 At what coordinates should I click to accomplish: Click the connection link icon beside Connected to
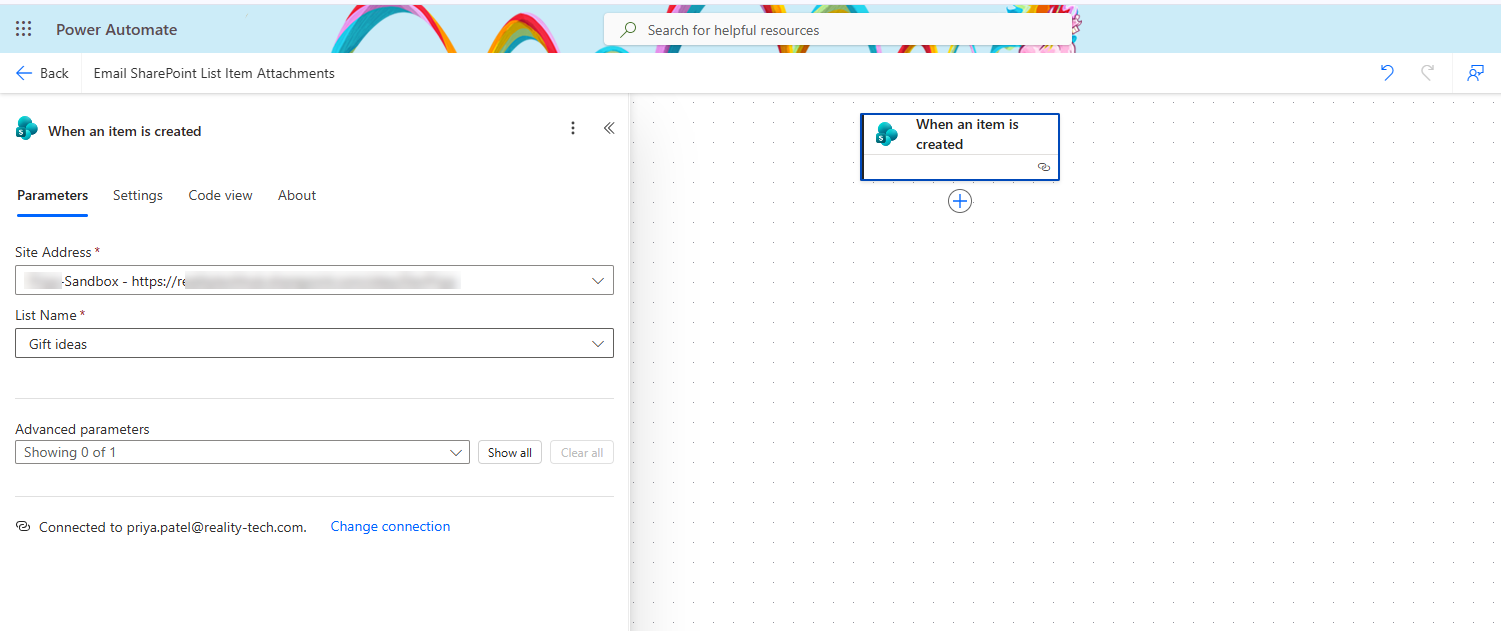pos(23,526)
